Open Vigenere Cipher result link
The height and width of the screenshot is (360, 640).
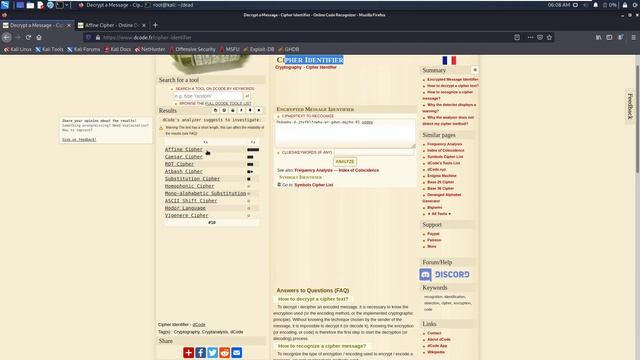(187, 216)
